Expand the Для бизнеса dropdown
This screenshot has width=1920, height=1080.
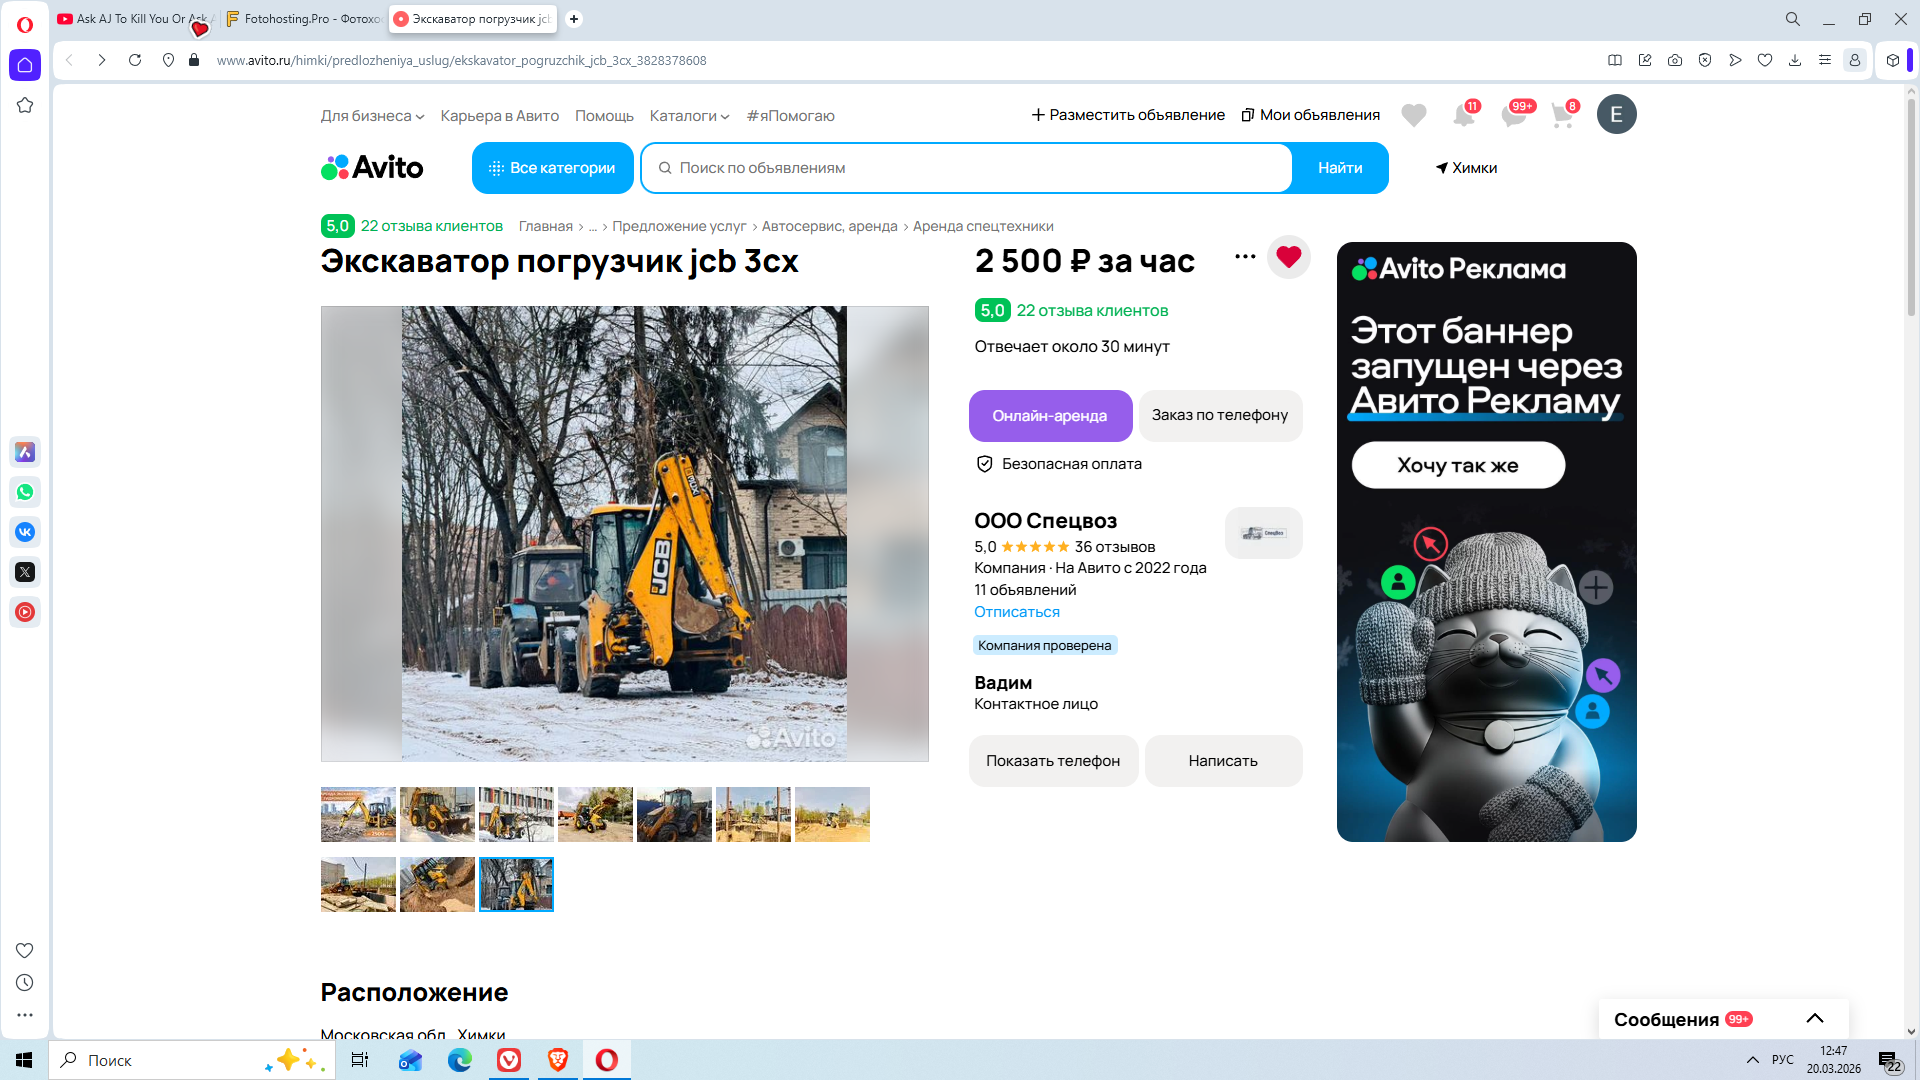point(372,116)
